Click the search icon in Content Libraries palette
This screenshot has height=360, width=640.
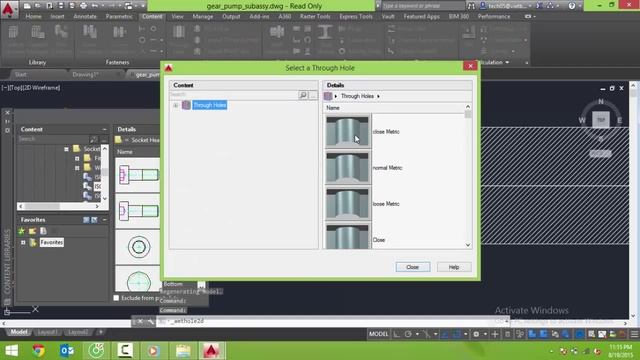point(94,139)
